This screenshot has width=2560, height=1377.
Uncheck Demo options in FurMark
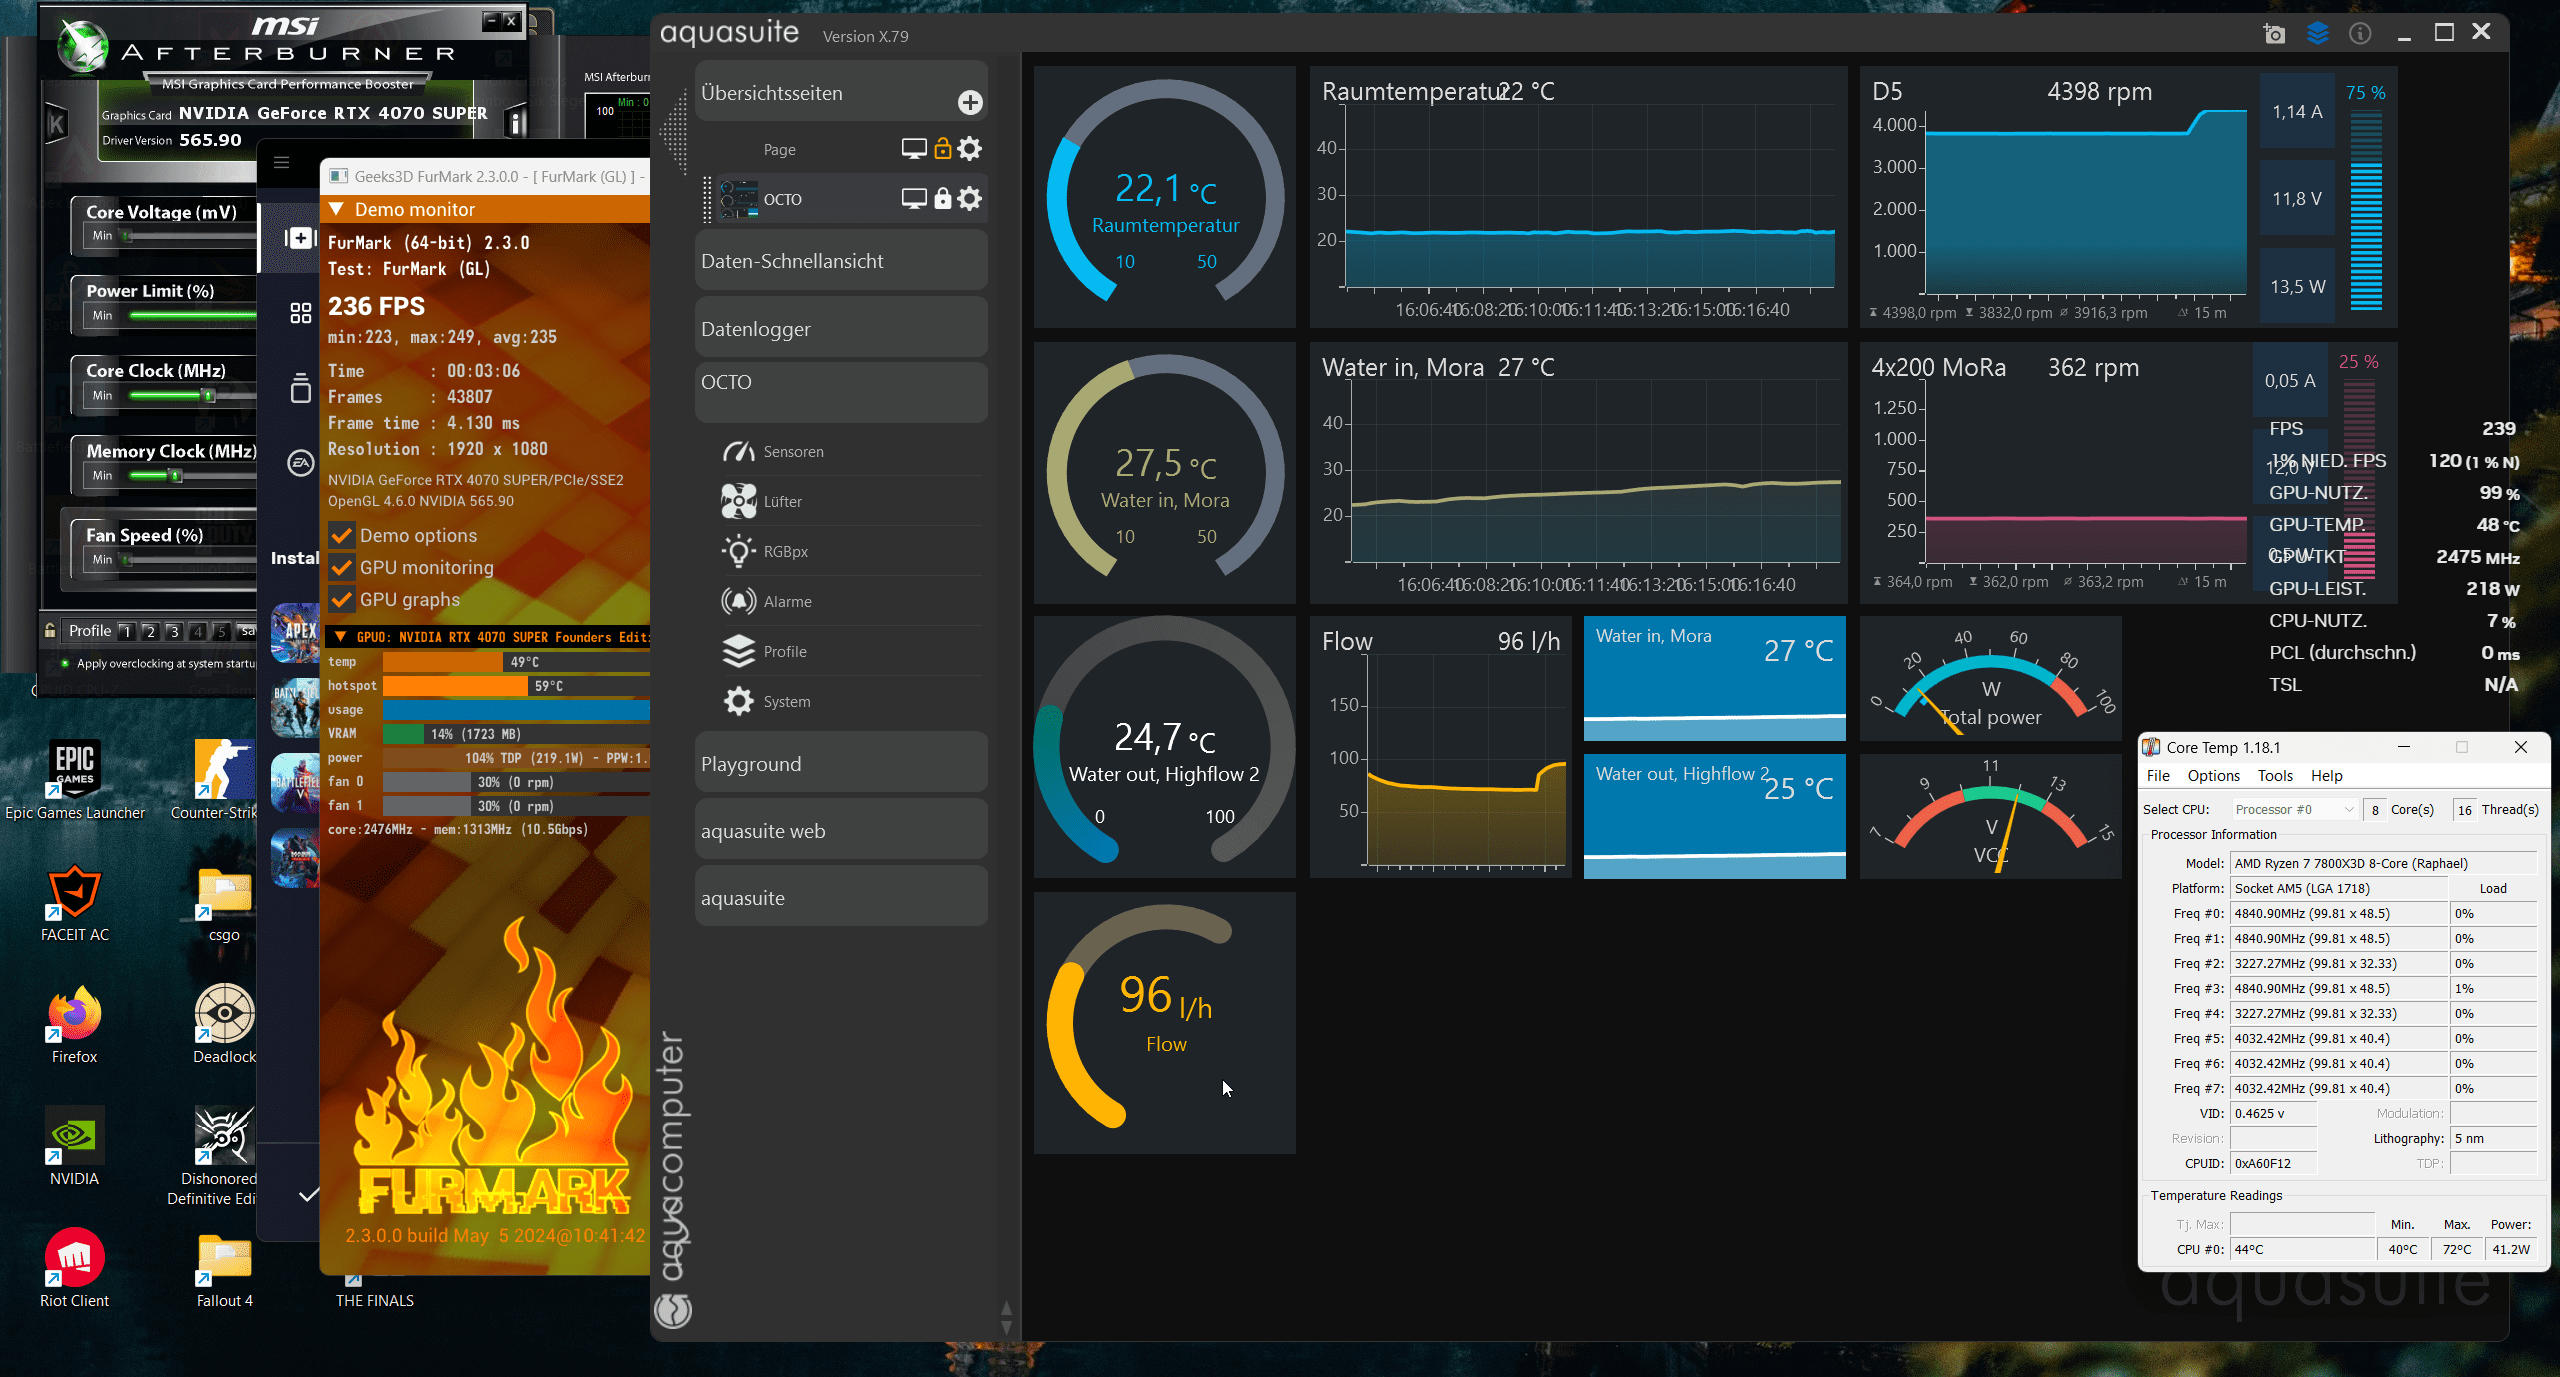[341, 536]
